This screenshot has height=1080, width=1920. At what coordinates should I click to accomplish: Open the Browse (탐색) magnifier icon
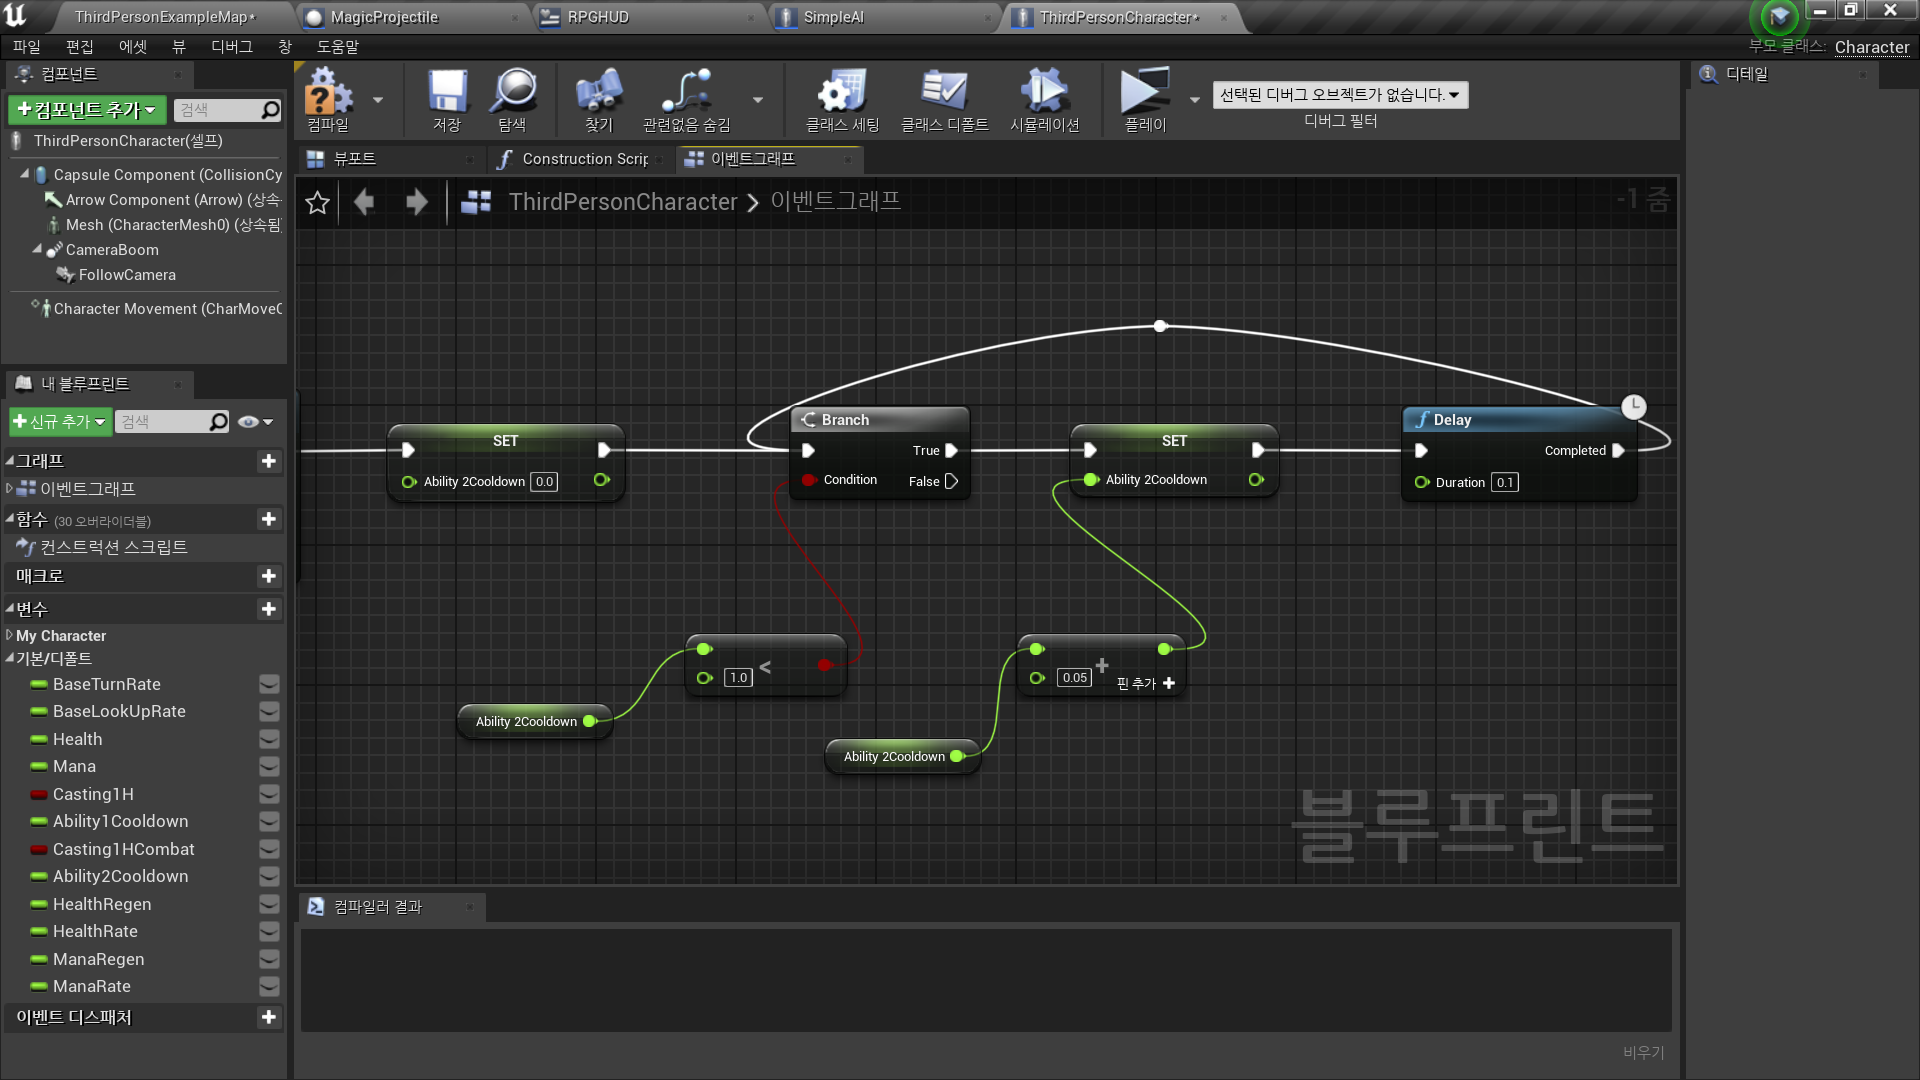(x=513, y=94)
